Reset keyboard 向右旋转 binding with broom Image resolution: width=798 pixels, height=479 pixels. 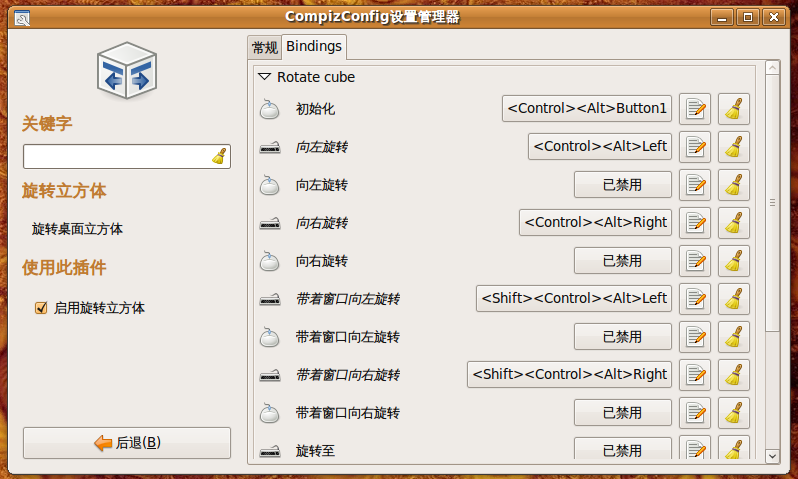tap(733, 222)
